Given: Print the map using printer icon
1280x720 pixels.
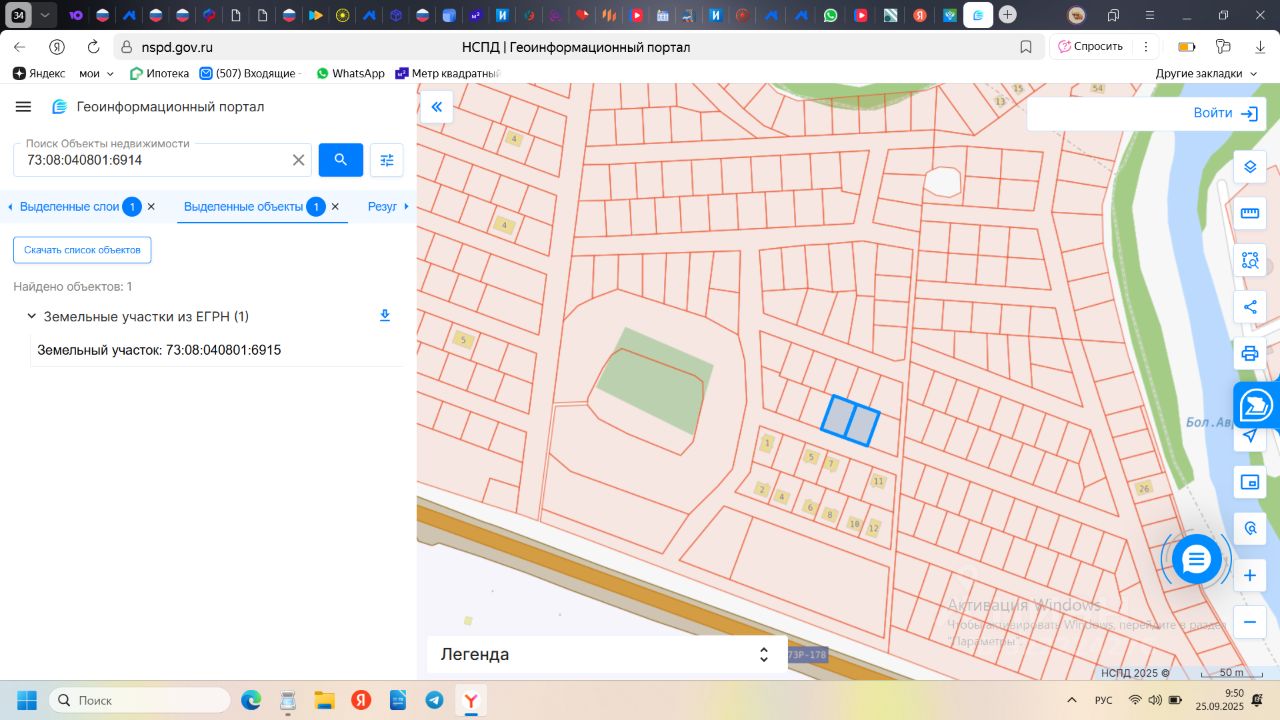Looking at the screenshot, I should (1249, 353).
